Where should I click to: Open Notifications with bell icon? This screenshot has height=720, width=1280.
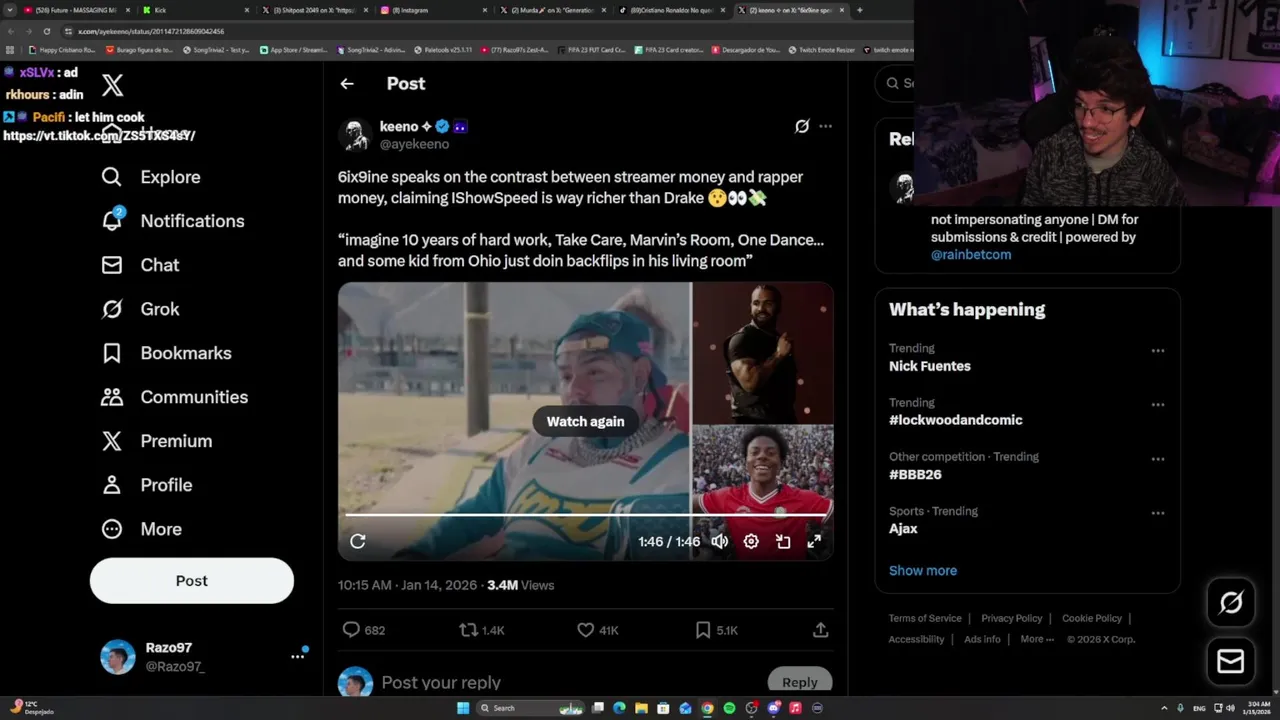(173, 221)
